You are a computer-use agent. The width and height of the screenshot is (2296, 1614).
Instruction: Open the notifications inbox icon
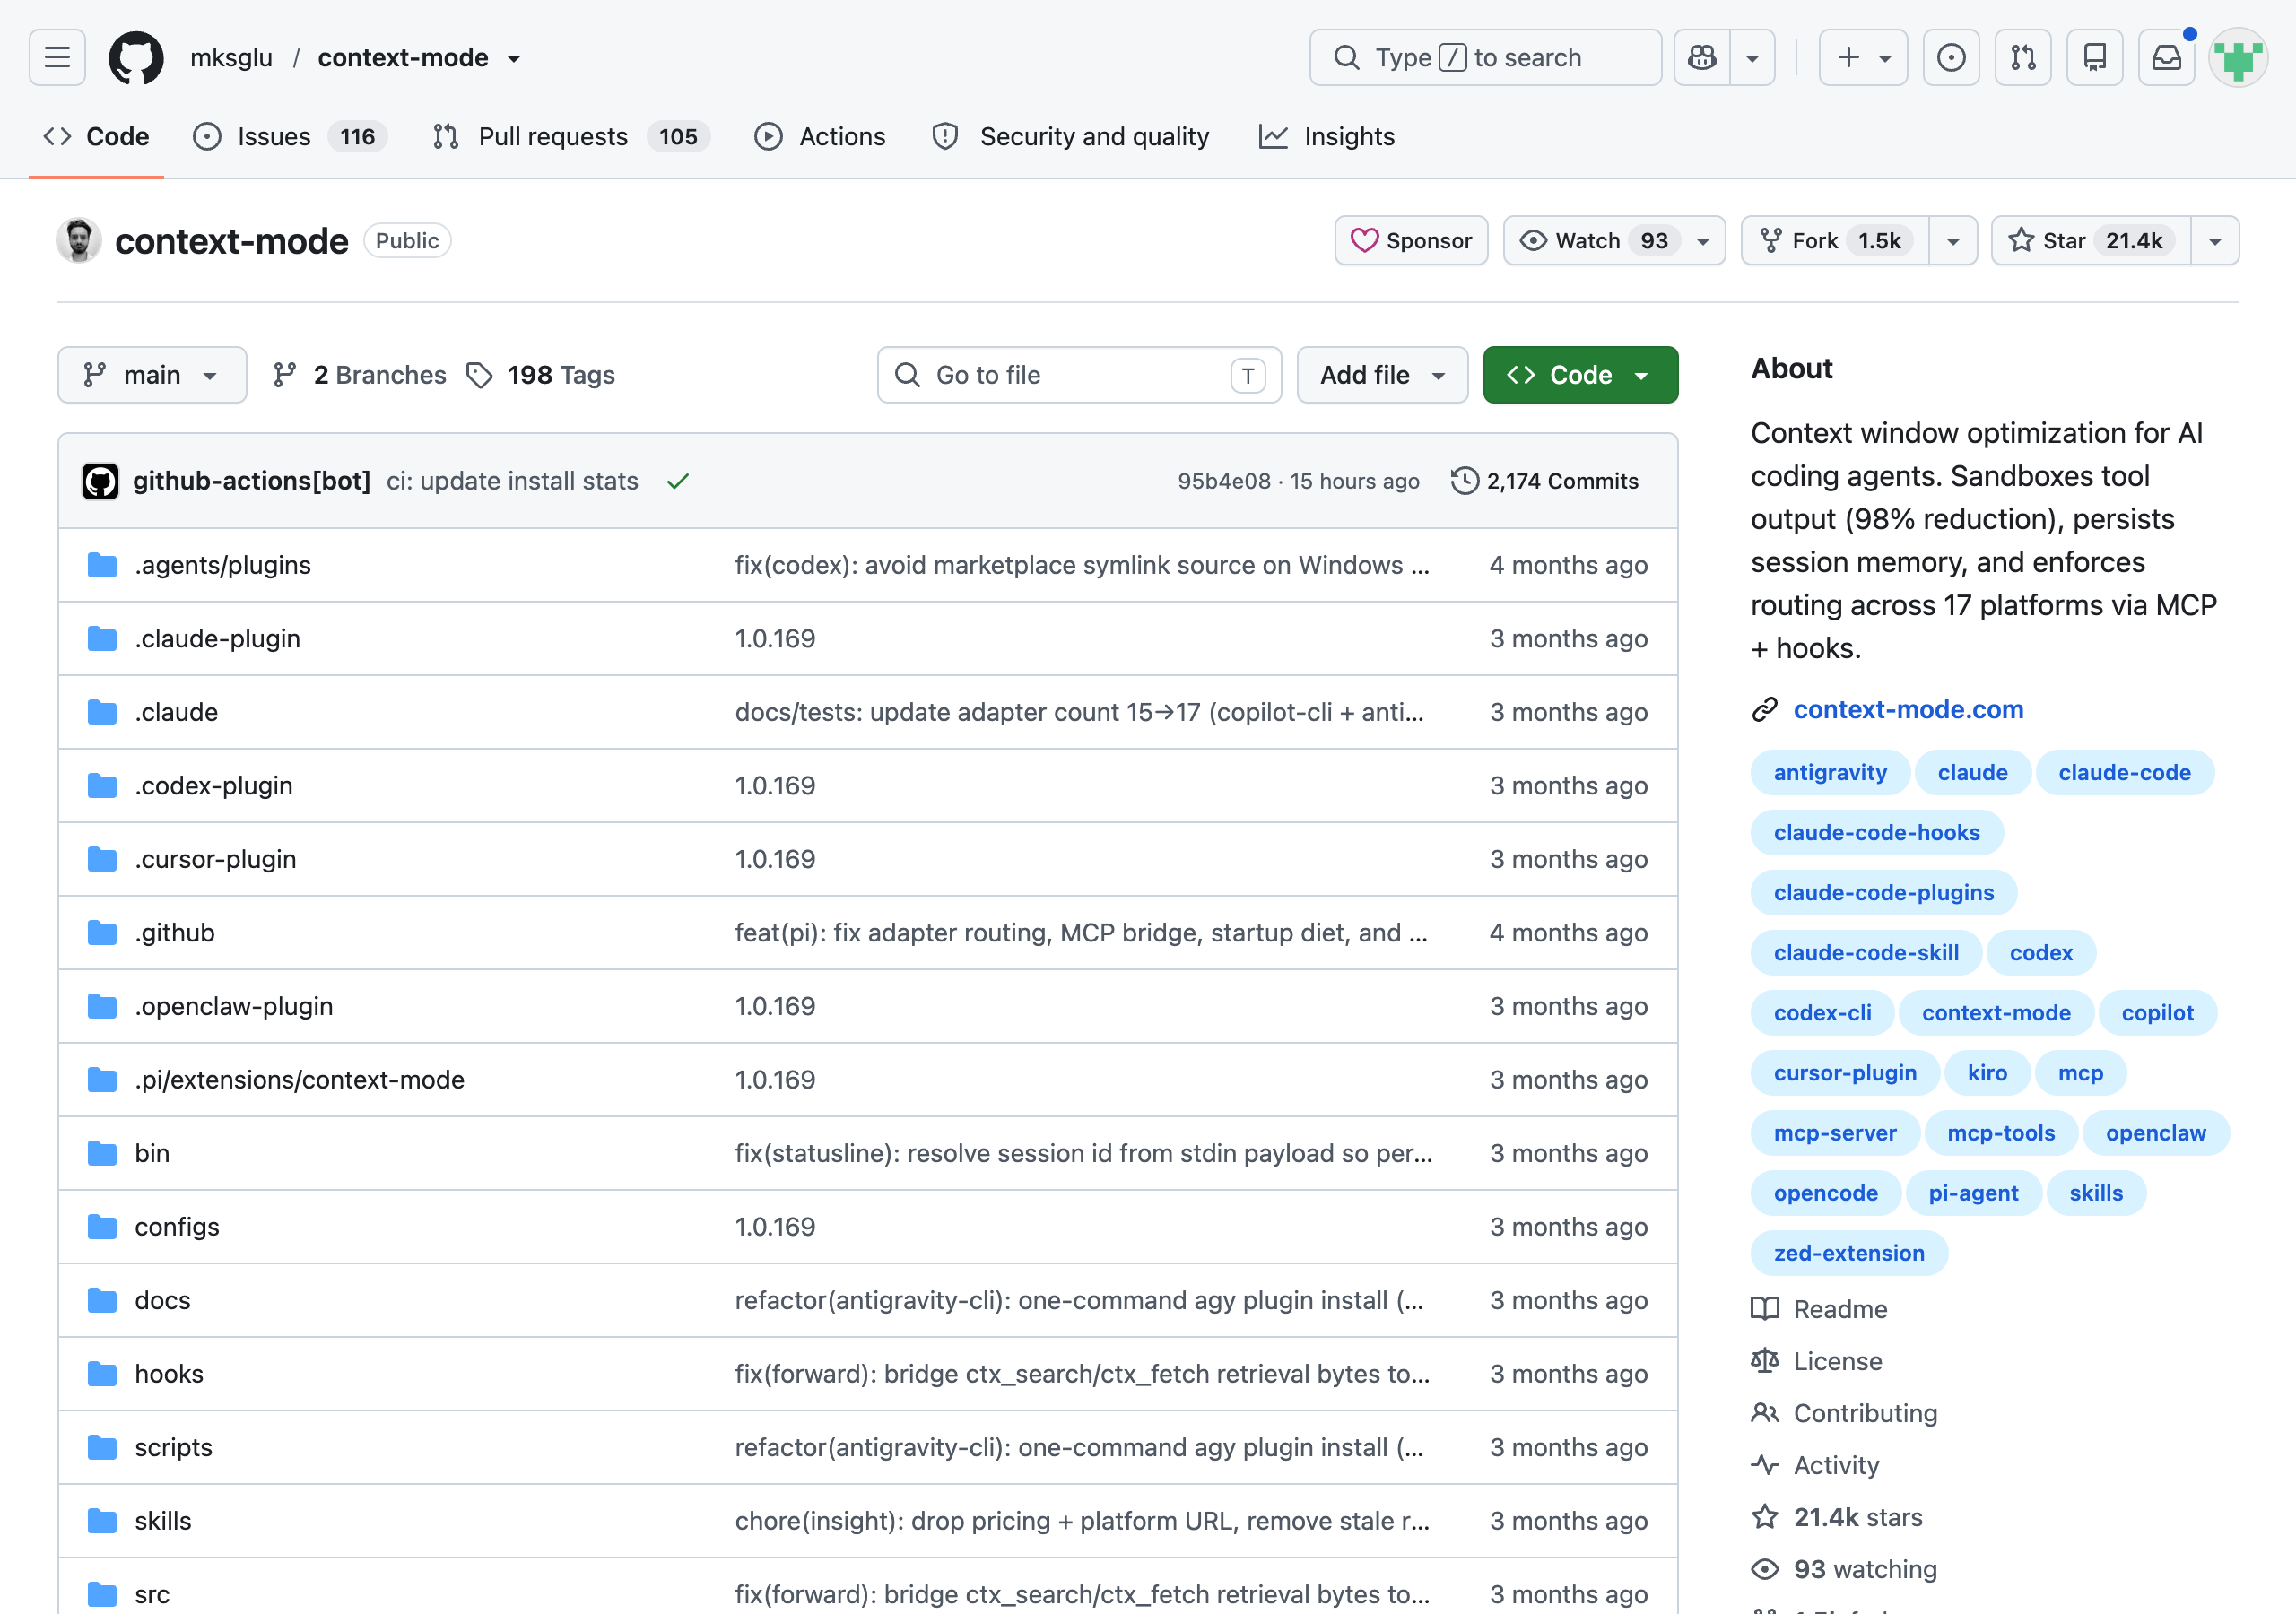point(2167,57)
